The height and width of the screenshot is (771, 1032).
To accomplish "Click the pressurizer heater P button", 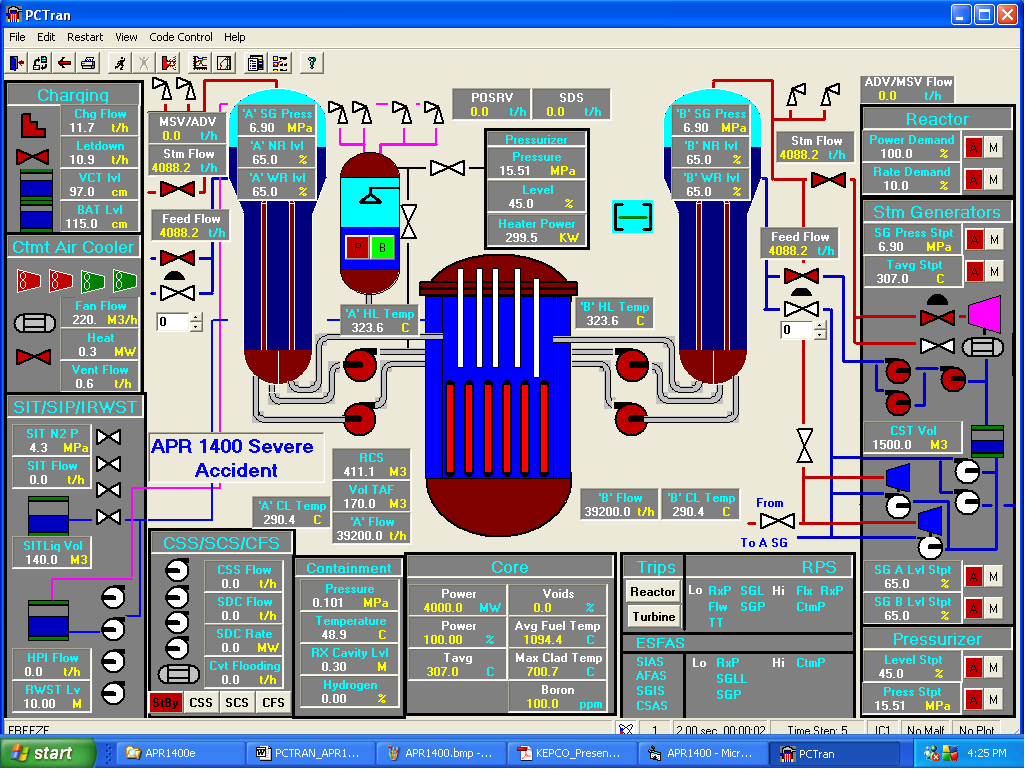I will click(357, 248).
